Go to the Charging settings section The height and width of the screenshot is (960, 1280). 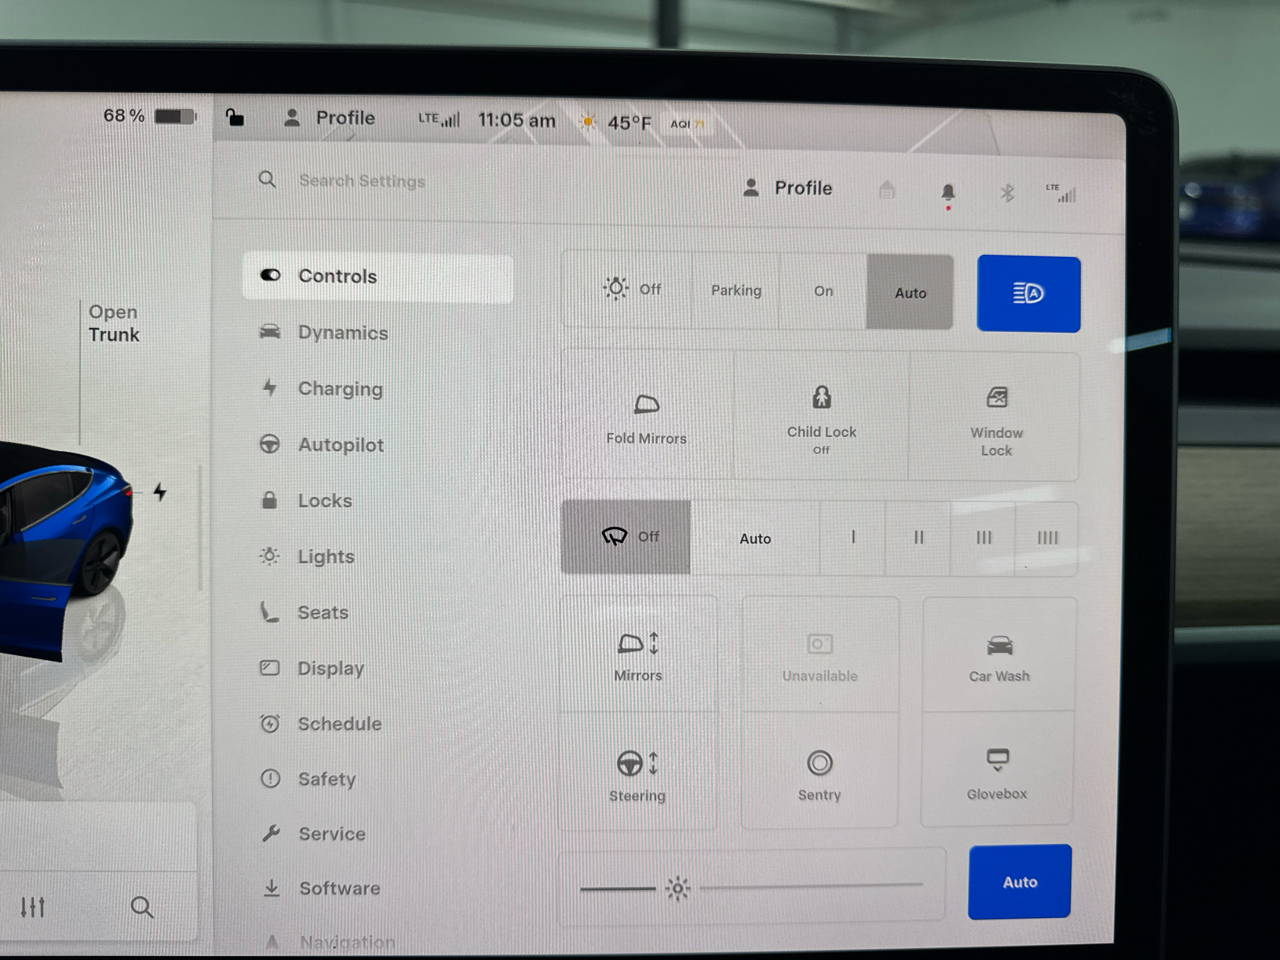tap(340, 389)
